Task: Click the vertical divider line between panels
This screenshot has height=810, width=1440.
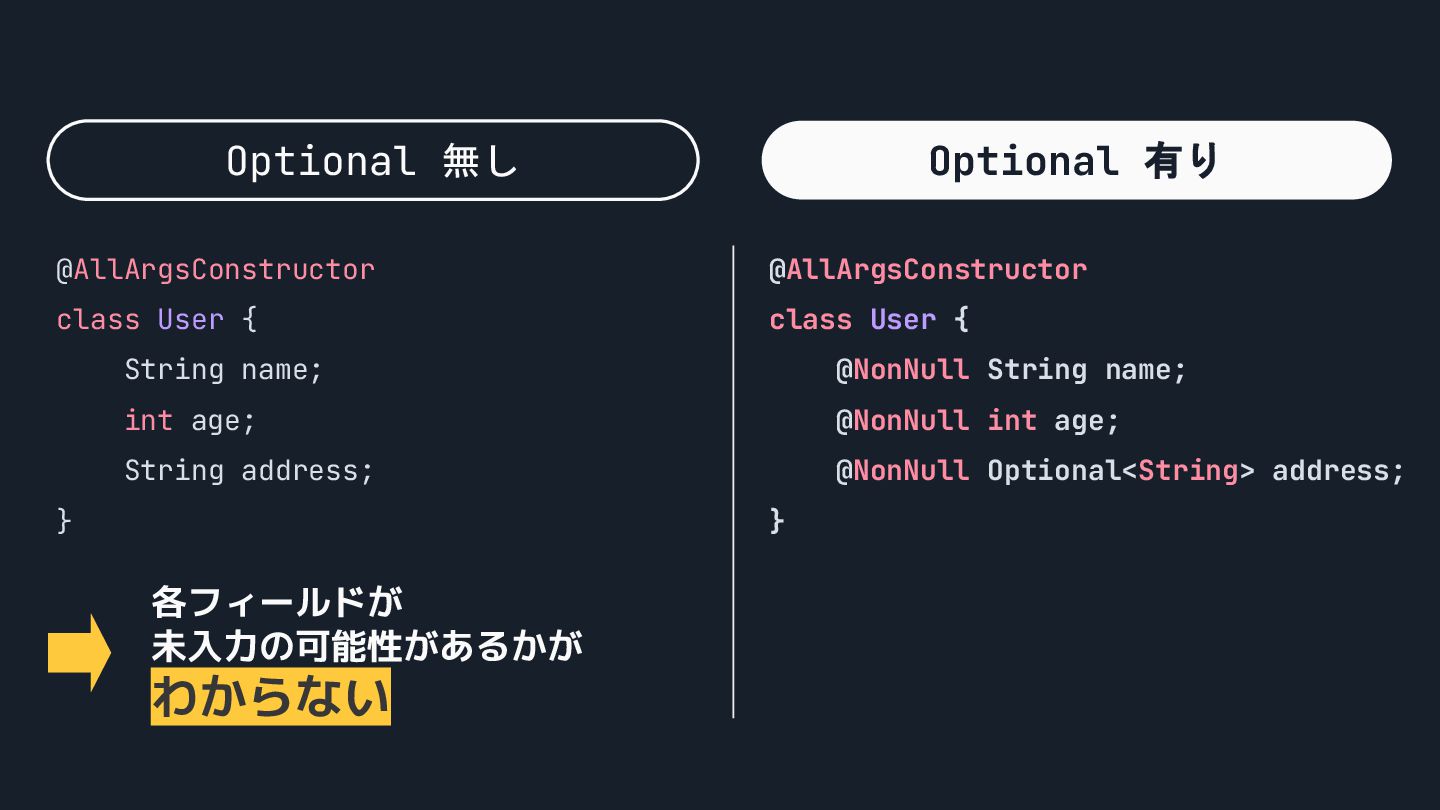Action: coord(733,482)
